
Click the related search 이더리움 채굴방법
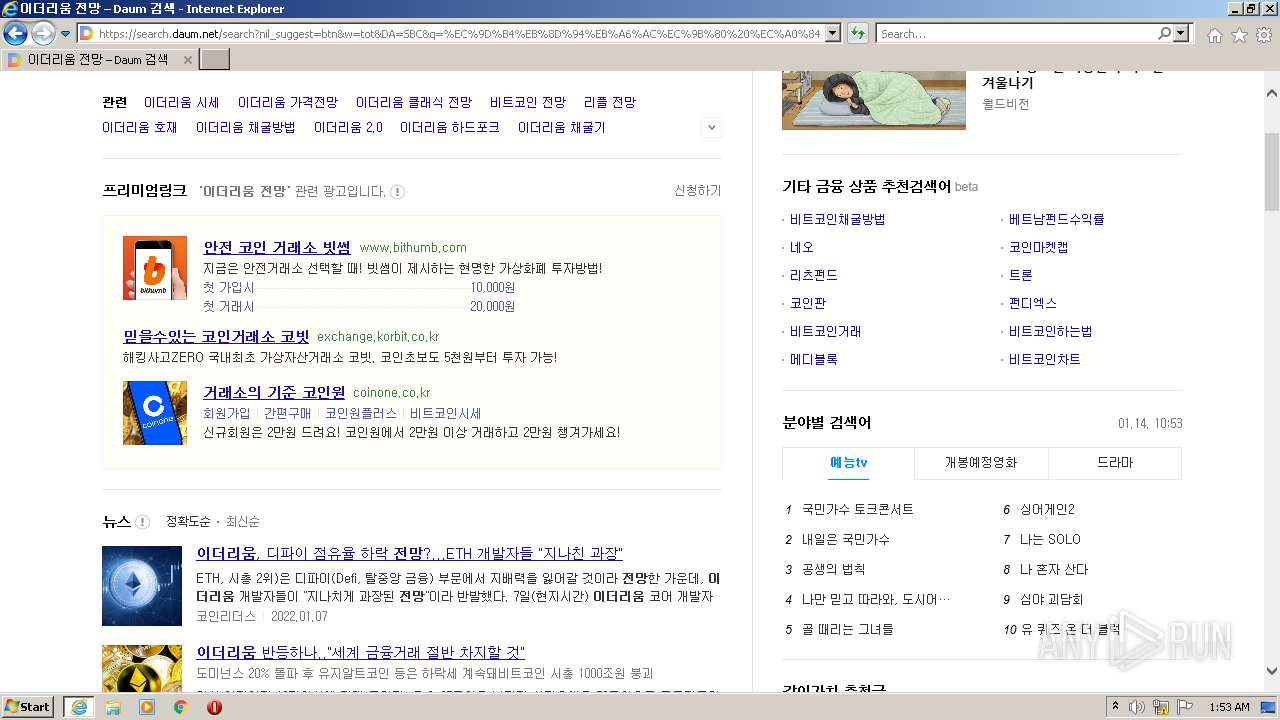click(x=246, y=127)
